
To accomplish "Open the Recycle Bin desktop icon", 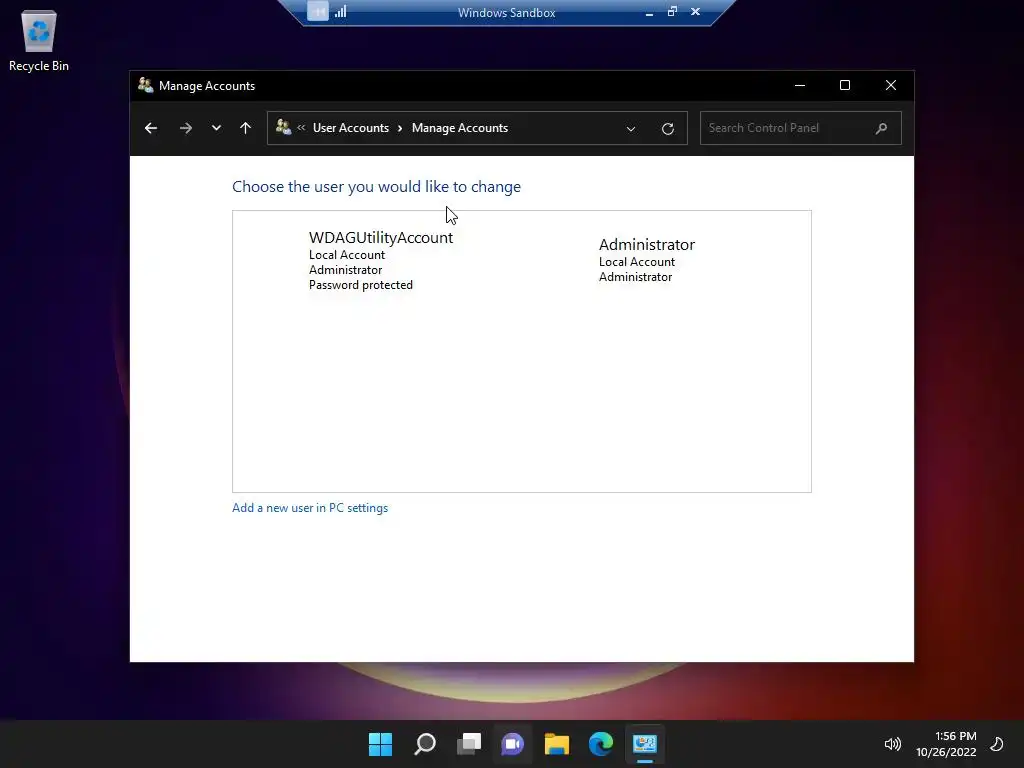I will pyautogui.click(x=39, y=40).
